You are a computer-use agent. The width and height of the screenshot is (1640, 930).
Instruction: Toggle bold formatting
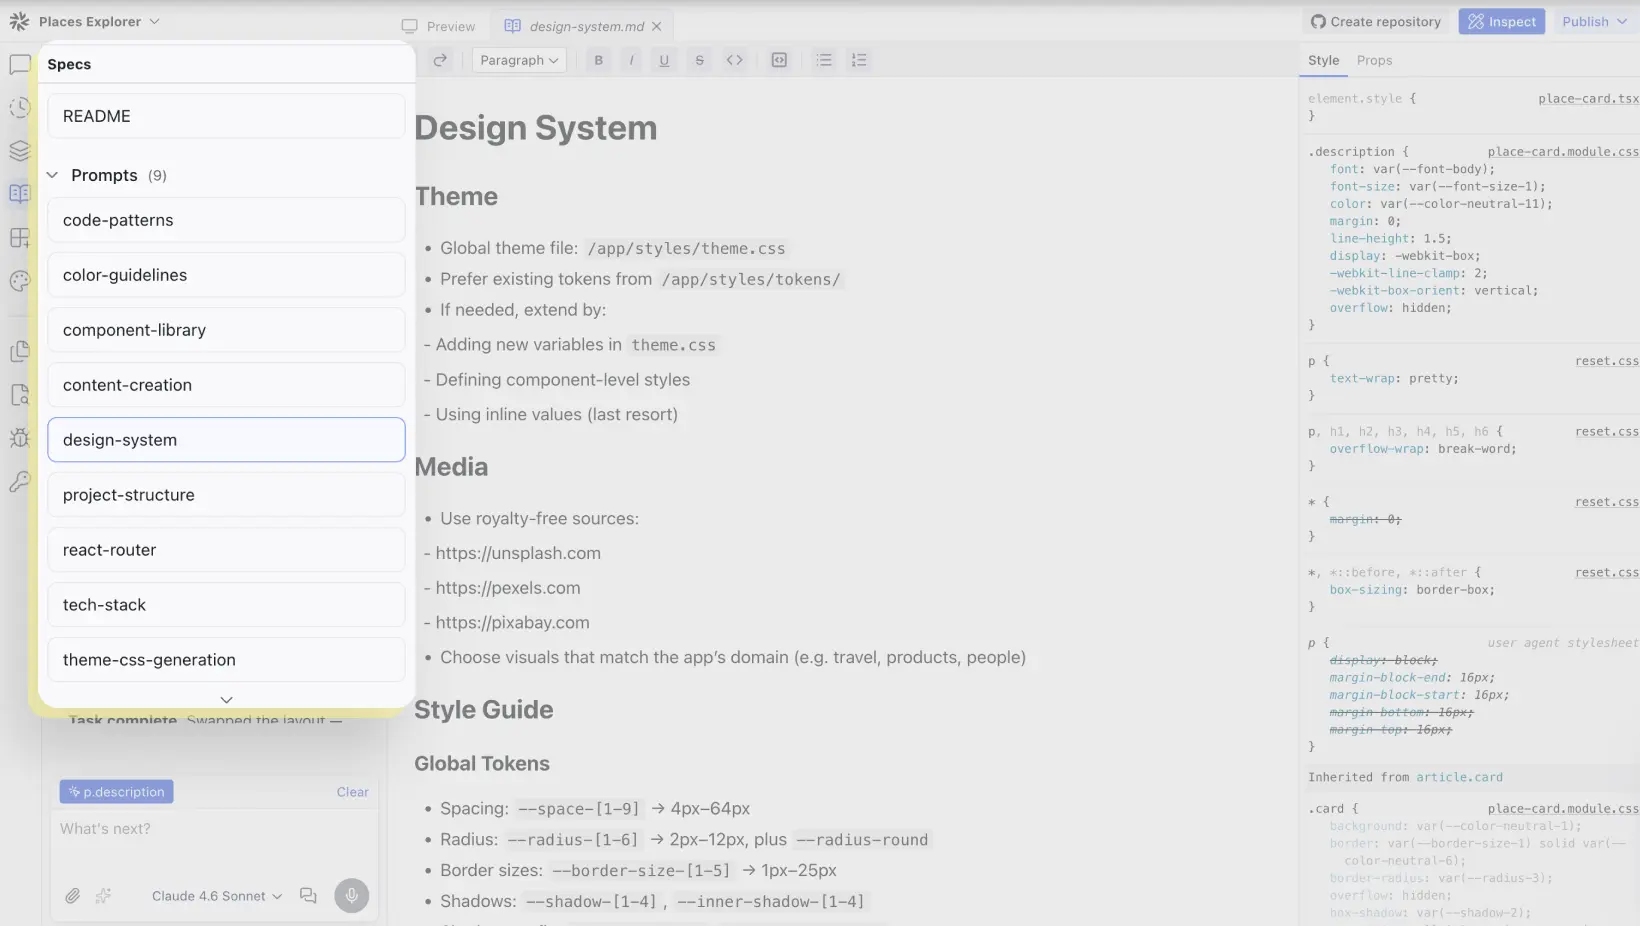point(598,60)
